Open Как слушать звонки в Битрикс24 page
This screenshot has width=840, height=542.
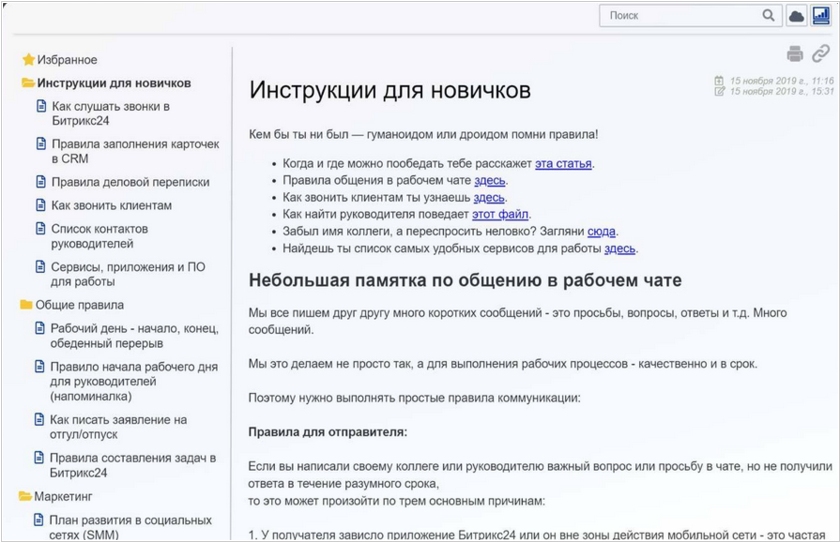tap(111, 113)
